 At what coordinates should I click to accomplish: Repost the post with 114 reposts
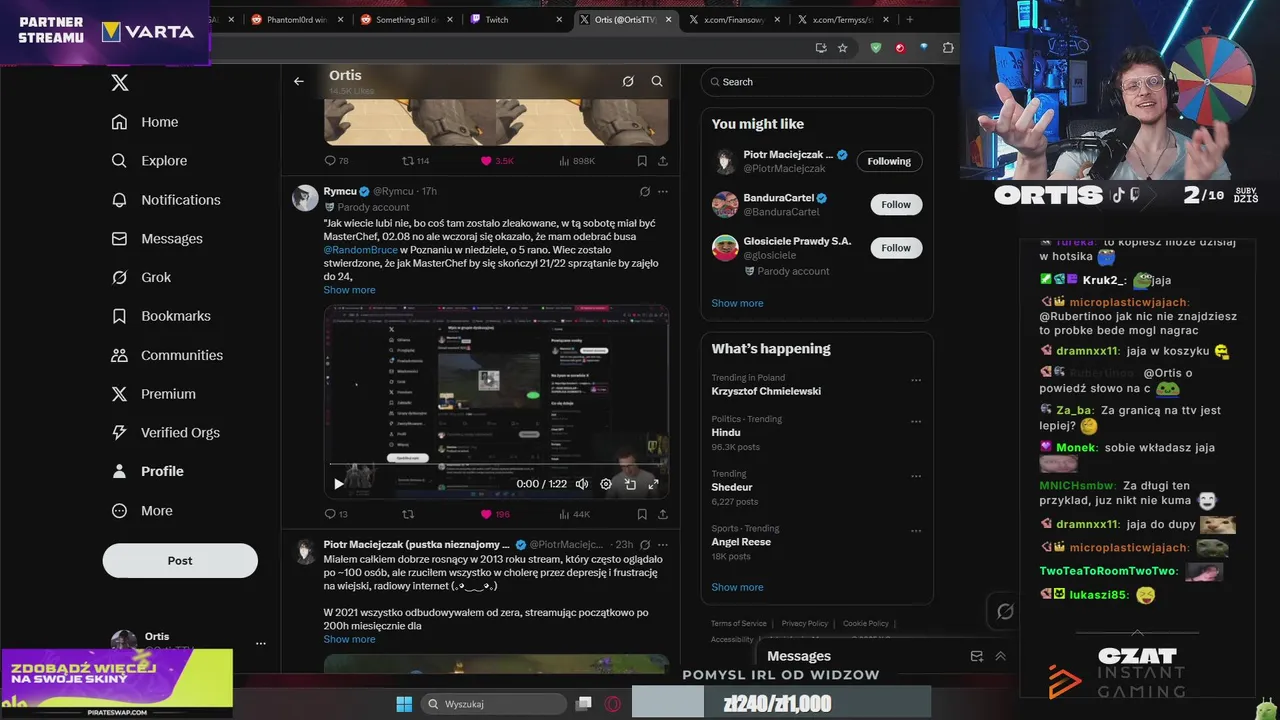(415, 161)
